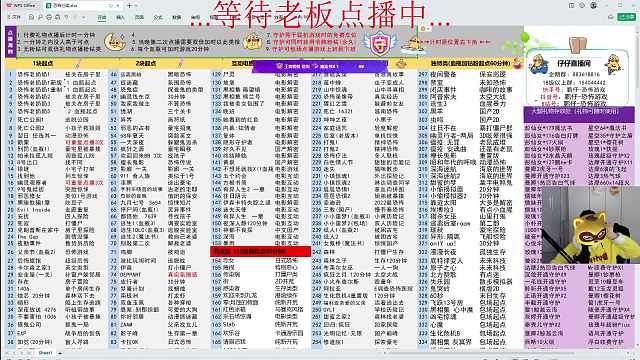
Task: Select cell Stab
Action: [x=229, y=324]
